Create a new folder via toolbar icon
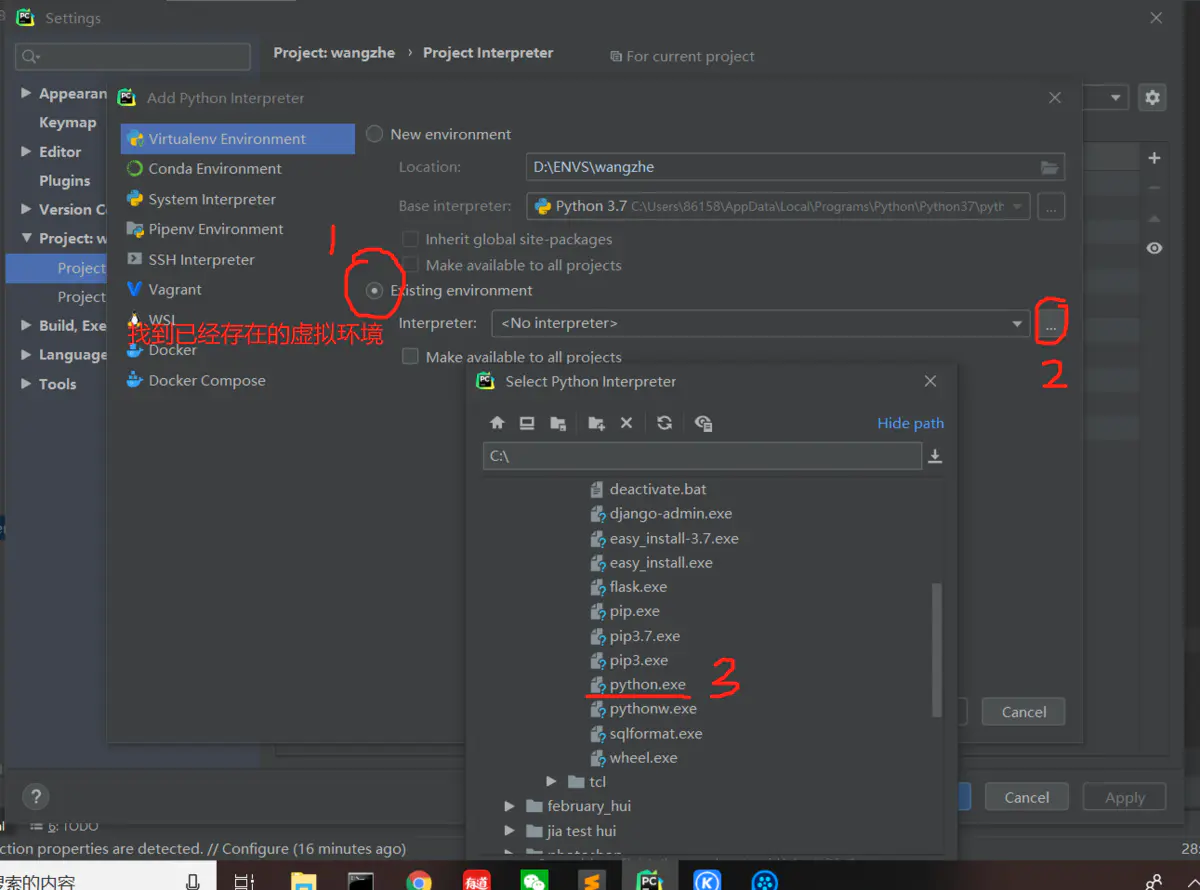The width and height of the screenshot is (1200, 890). 597,423
